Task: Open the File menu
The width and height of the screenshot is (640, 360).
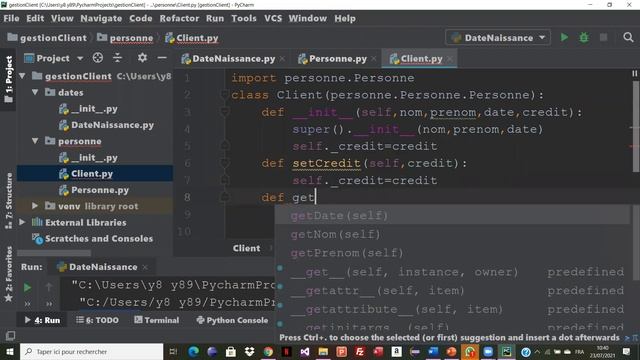Action: (11, 18)
